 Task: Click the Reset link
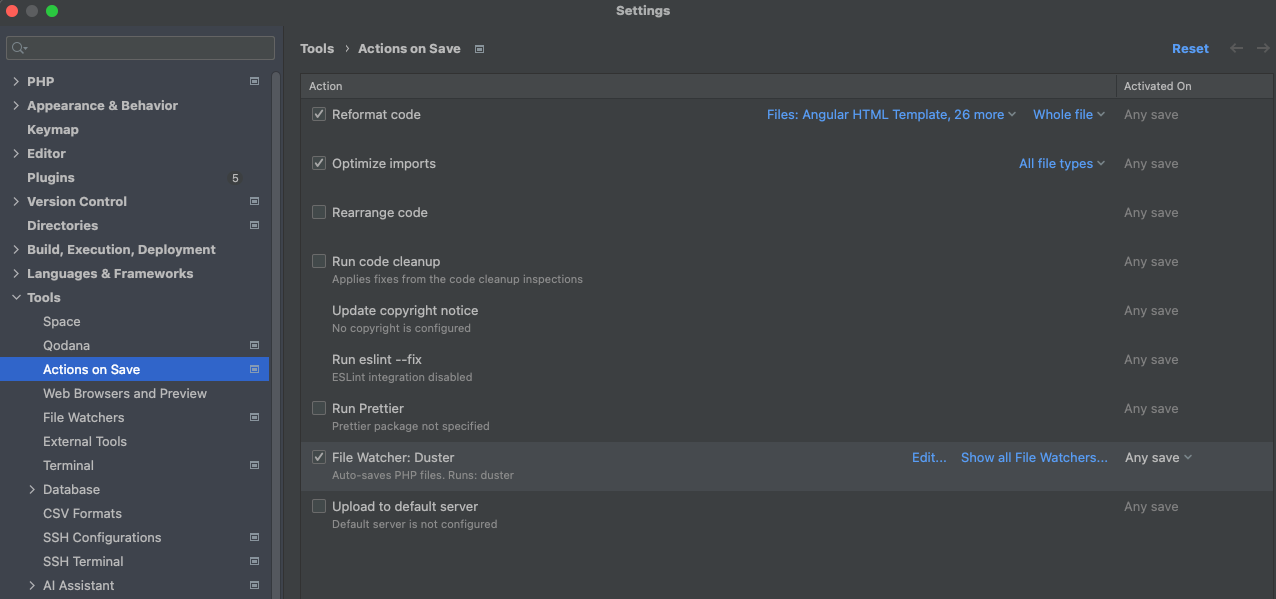[1190, 48]
